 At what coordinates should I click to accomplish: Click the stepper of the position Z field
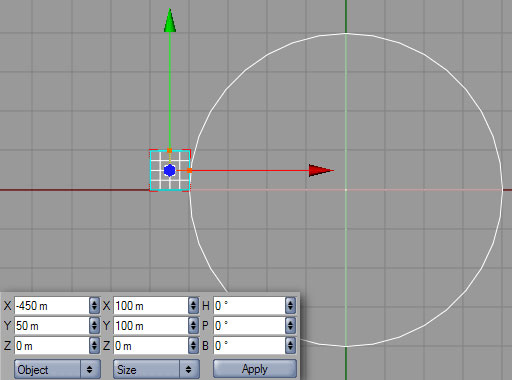pyautogui.click(x=94, y=346)
